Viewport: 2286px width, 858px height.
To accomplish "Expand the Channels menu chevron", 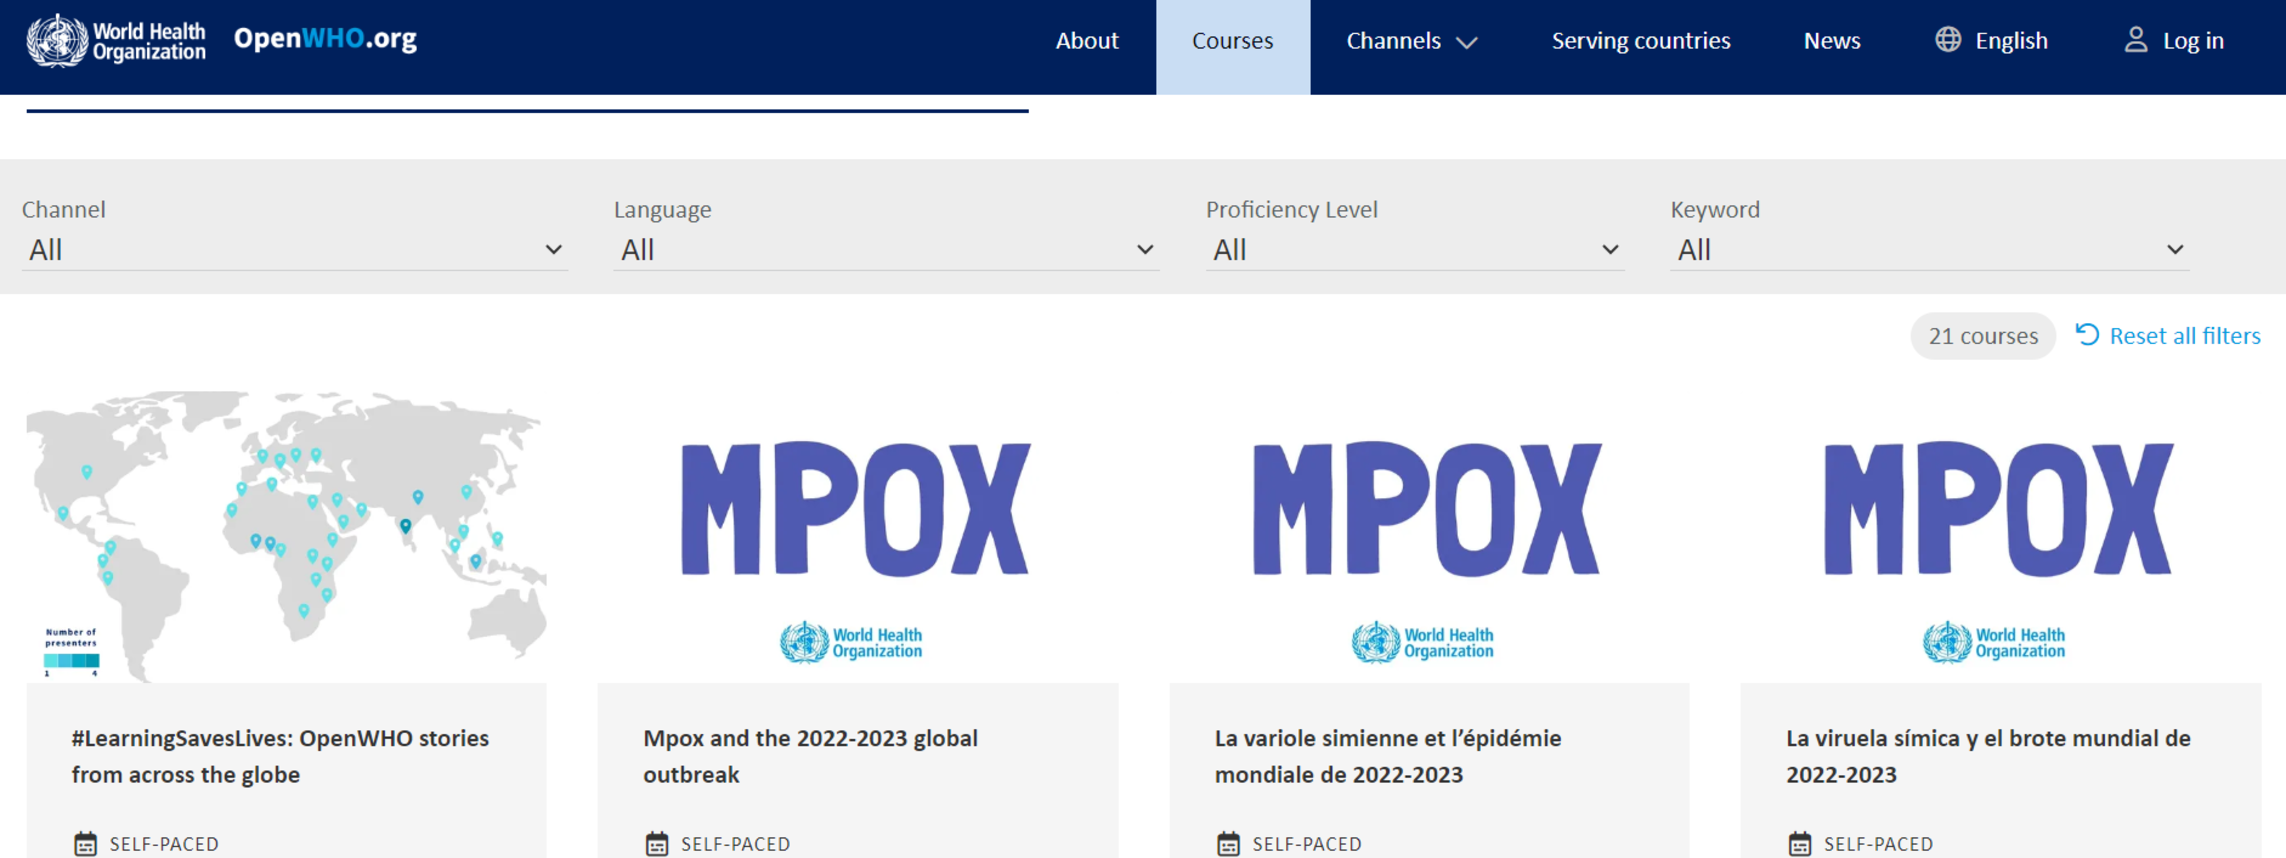I will [x=1466, y=42].
